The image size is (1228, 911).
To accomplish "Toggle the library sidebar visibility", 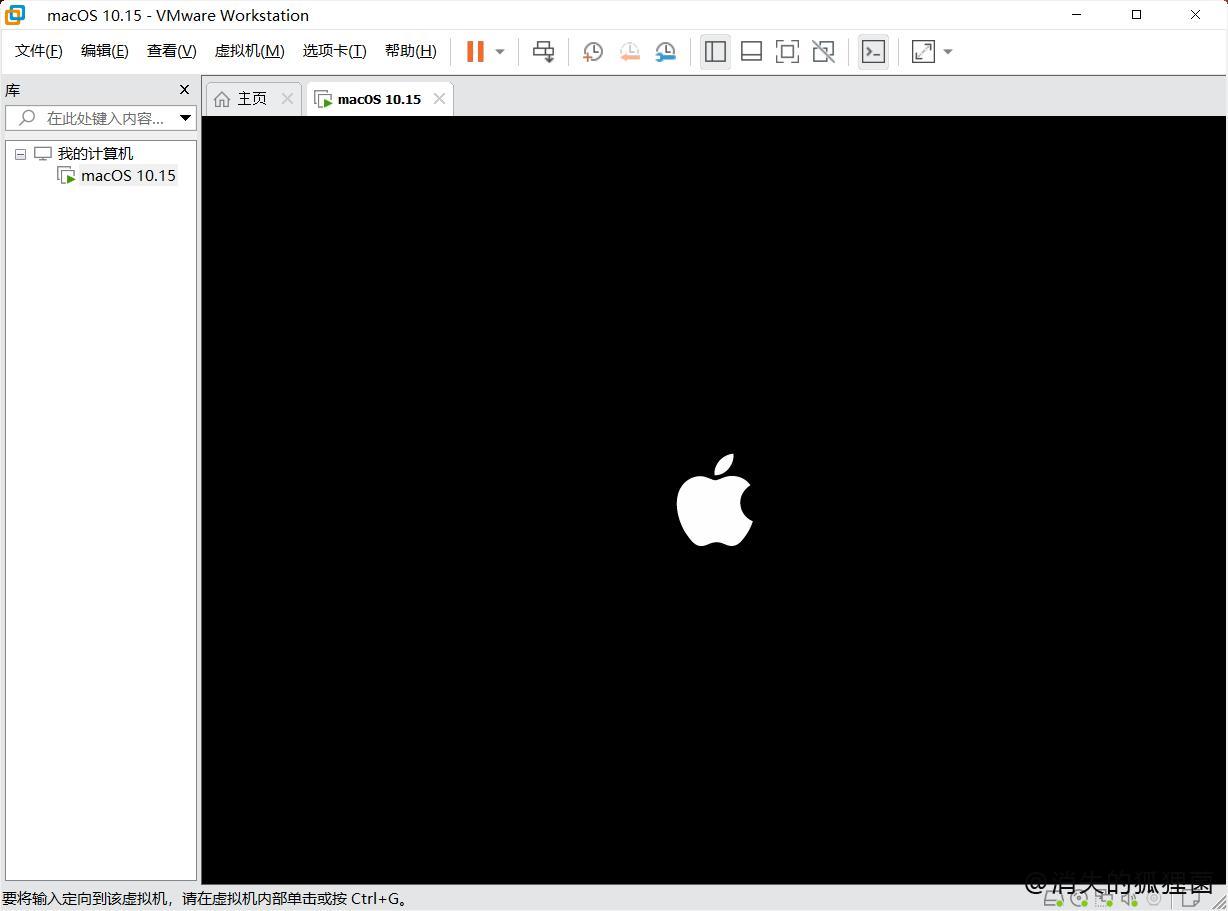I will [715, 52].
